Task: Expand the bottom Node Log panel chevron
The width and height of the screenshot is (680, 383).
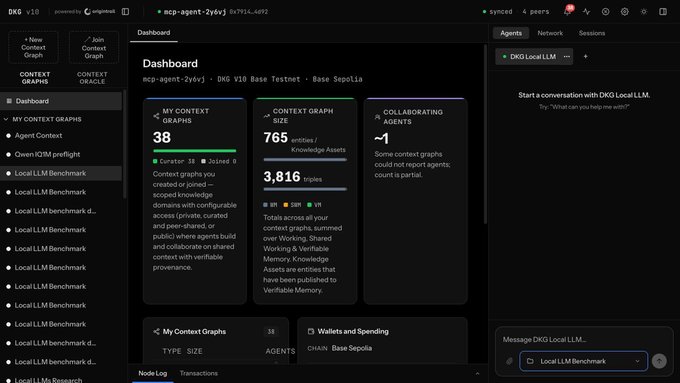Action: 477,373
